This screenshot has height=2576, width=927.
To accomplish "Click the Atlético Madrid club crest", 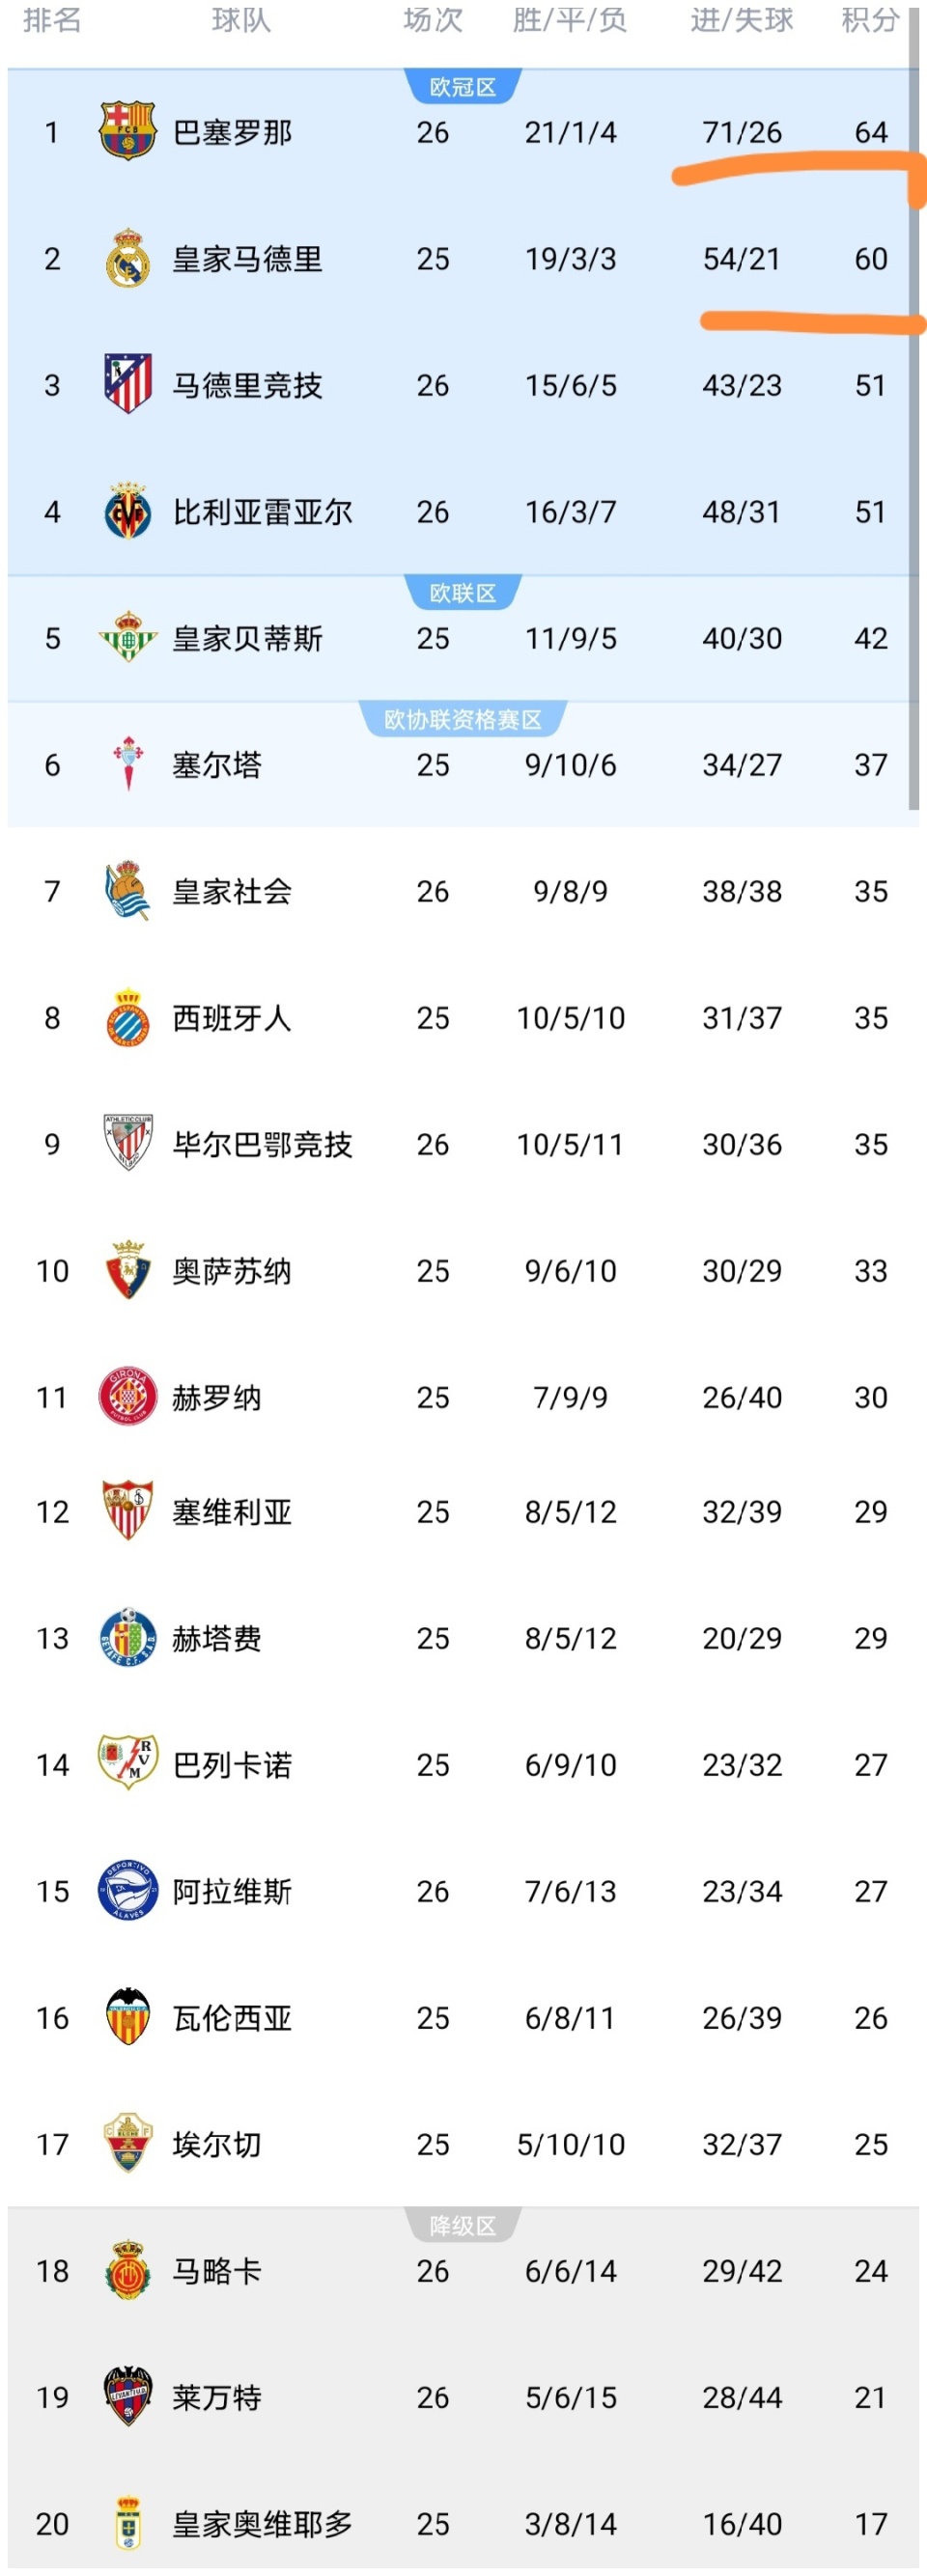I will click(x=127, y=384).
